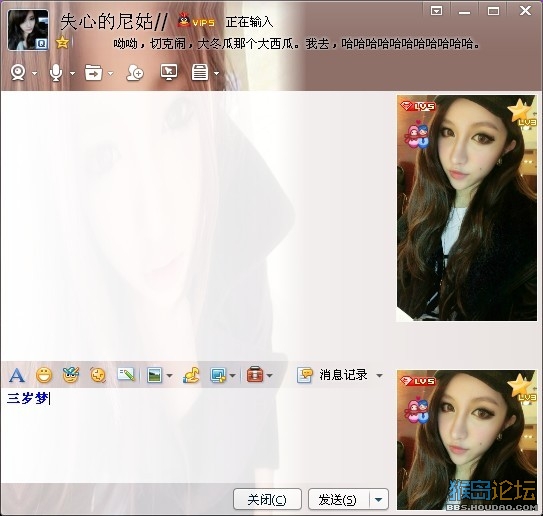This screenshot has height=516, width=543.
Task: Click the contact name 失心的尼姑//
Action: point(114,22)
